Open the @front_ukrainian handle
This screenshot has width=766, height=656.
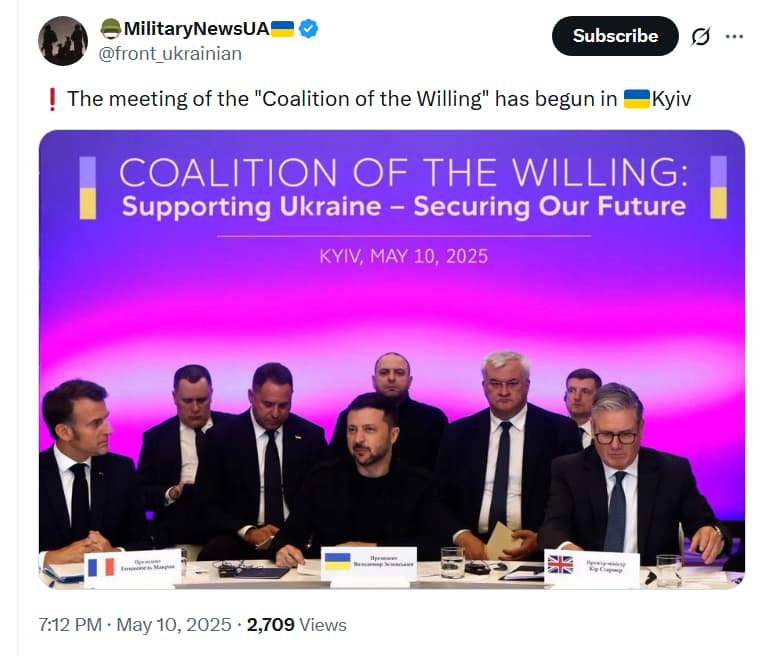point(170,54)
